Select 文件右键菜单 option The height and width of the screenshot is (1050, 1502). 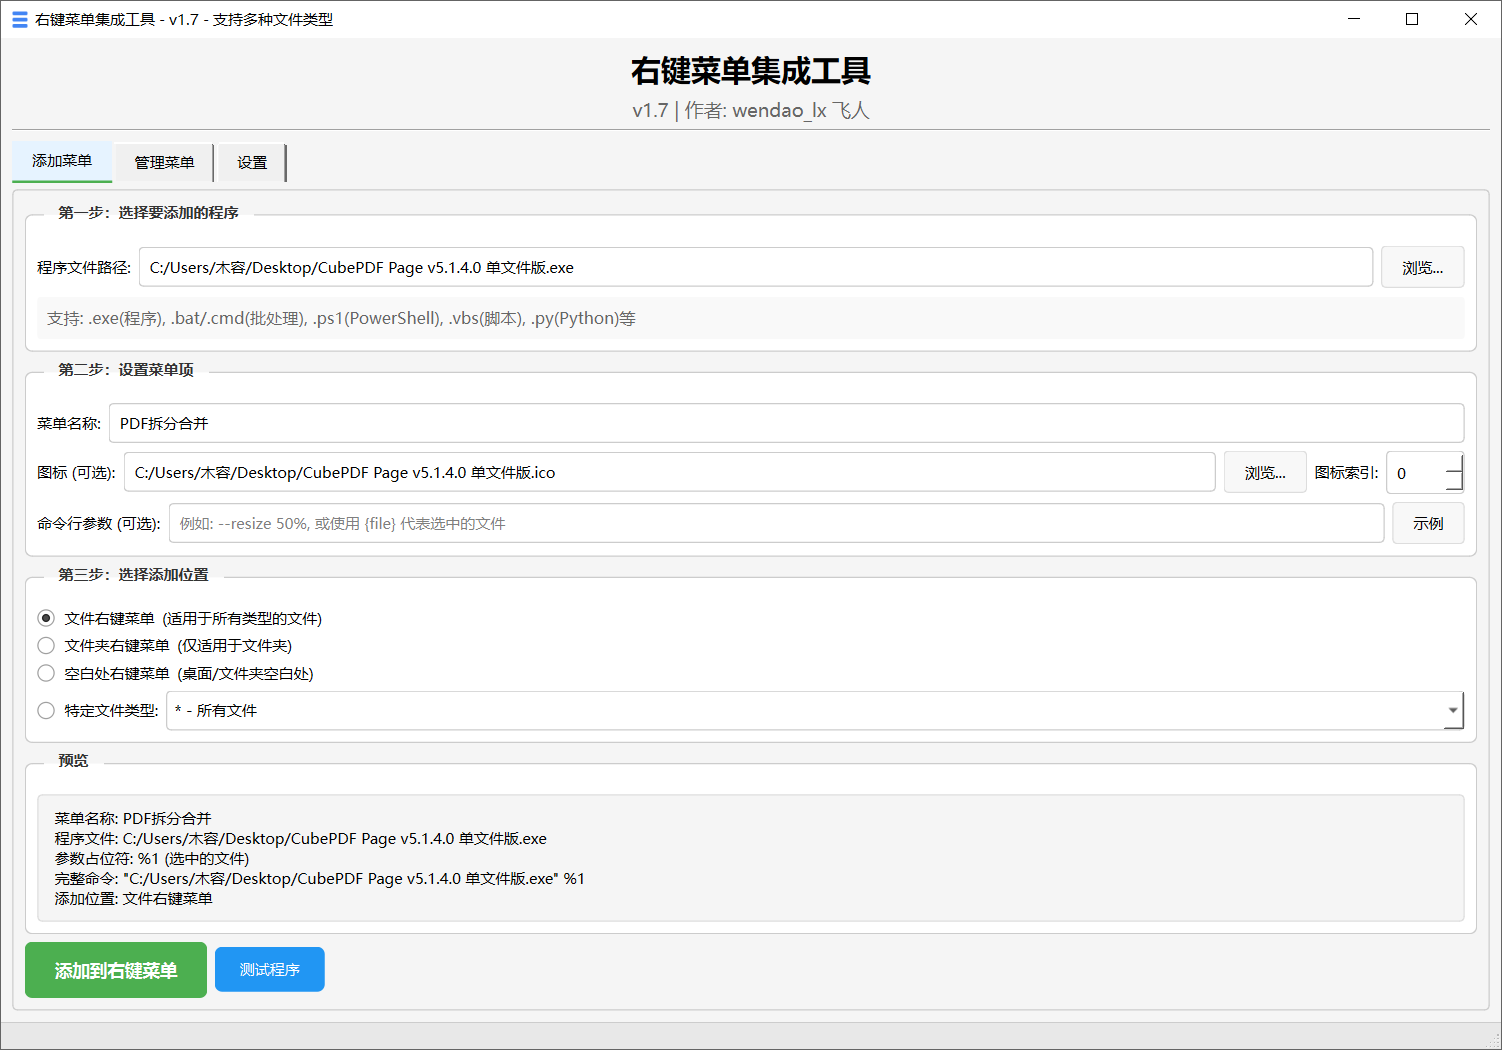(x=46, y=617)
